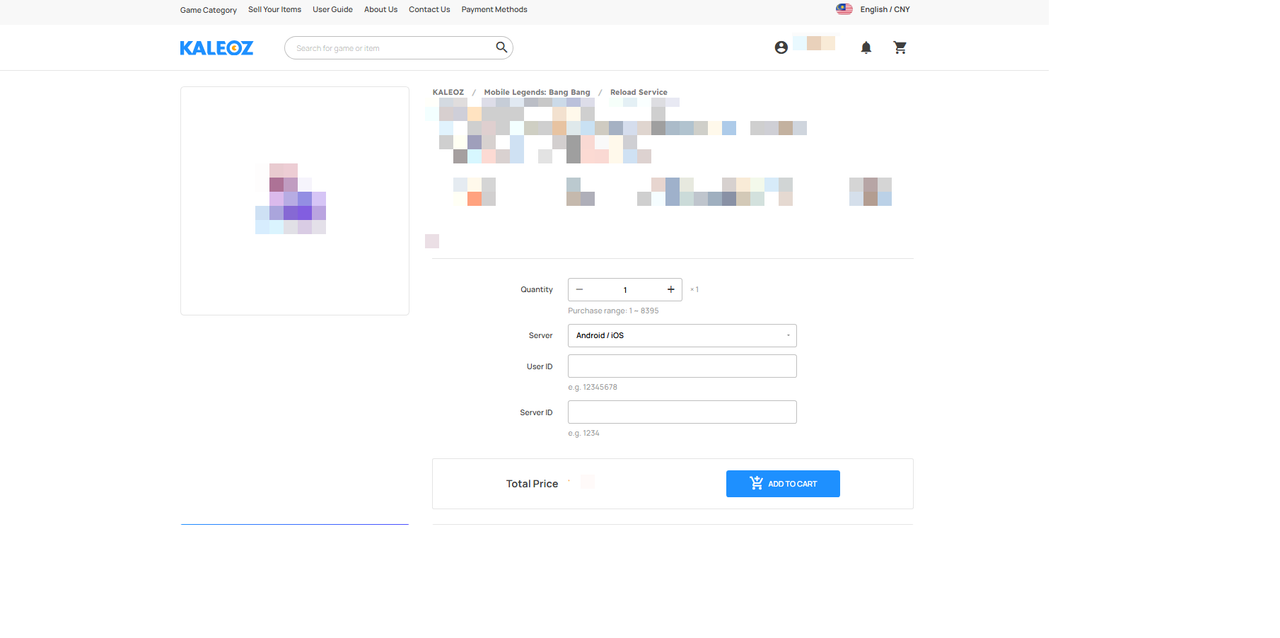Screen dimensions: 1280x638
Task: Click the search magnifier icon
Action: pyautogui.click(x=502, y=47)
